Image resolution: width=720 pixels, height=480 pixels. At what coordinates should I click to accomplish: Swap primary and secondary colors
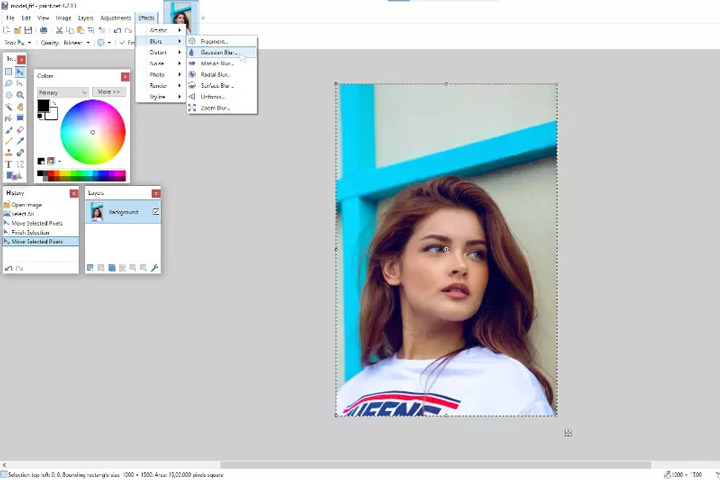[55, 103]
